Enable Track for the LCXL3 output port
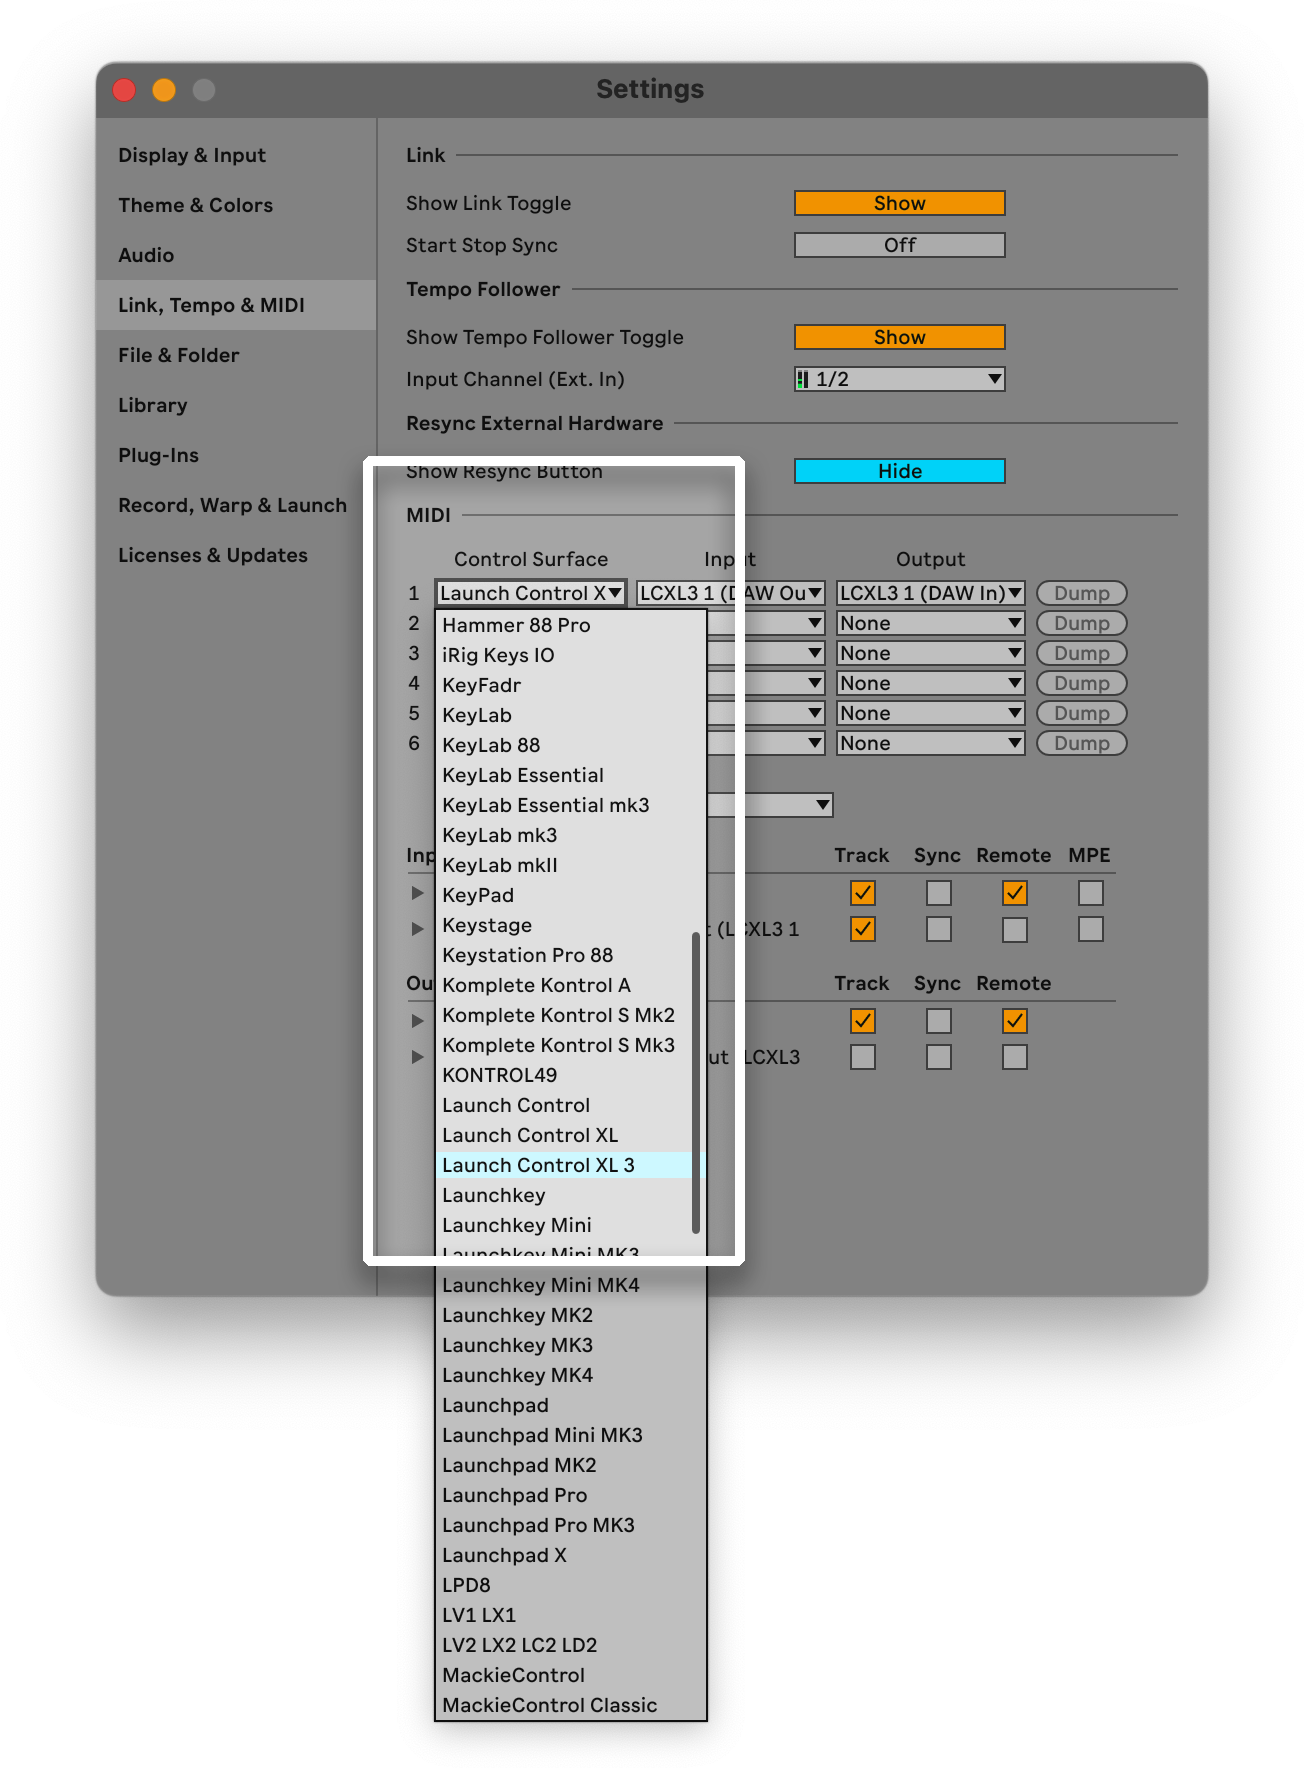The image size is (1304, 1768). click(x=863, y=1057)
